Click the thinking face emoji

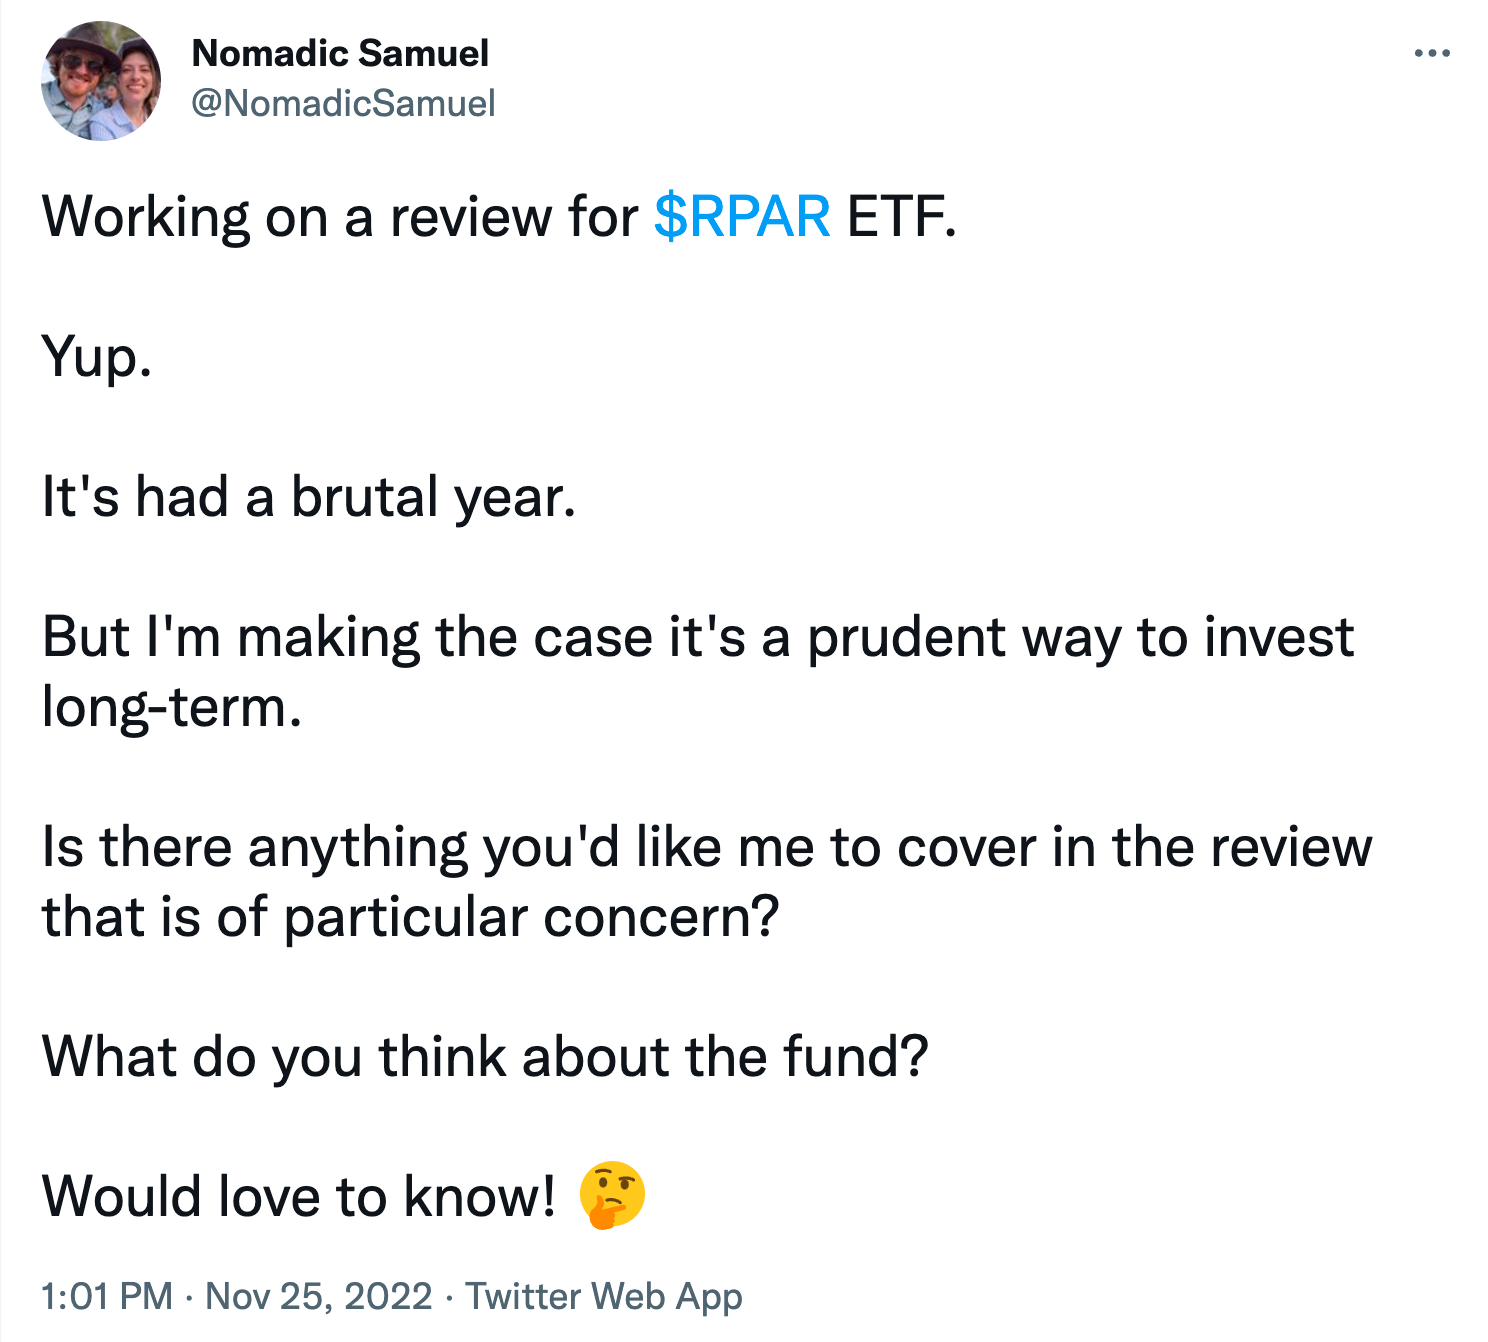tap(612, 1195)
